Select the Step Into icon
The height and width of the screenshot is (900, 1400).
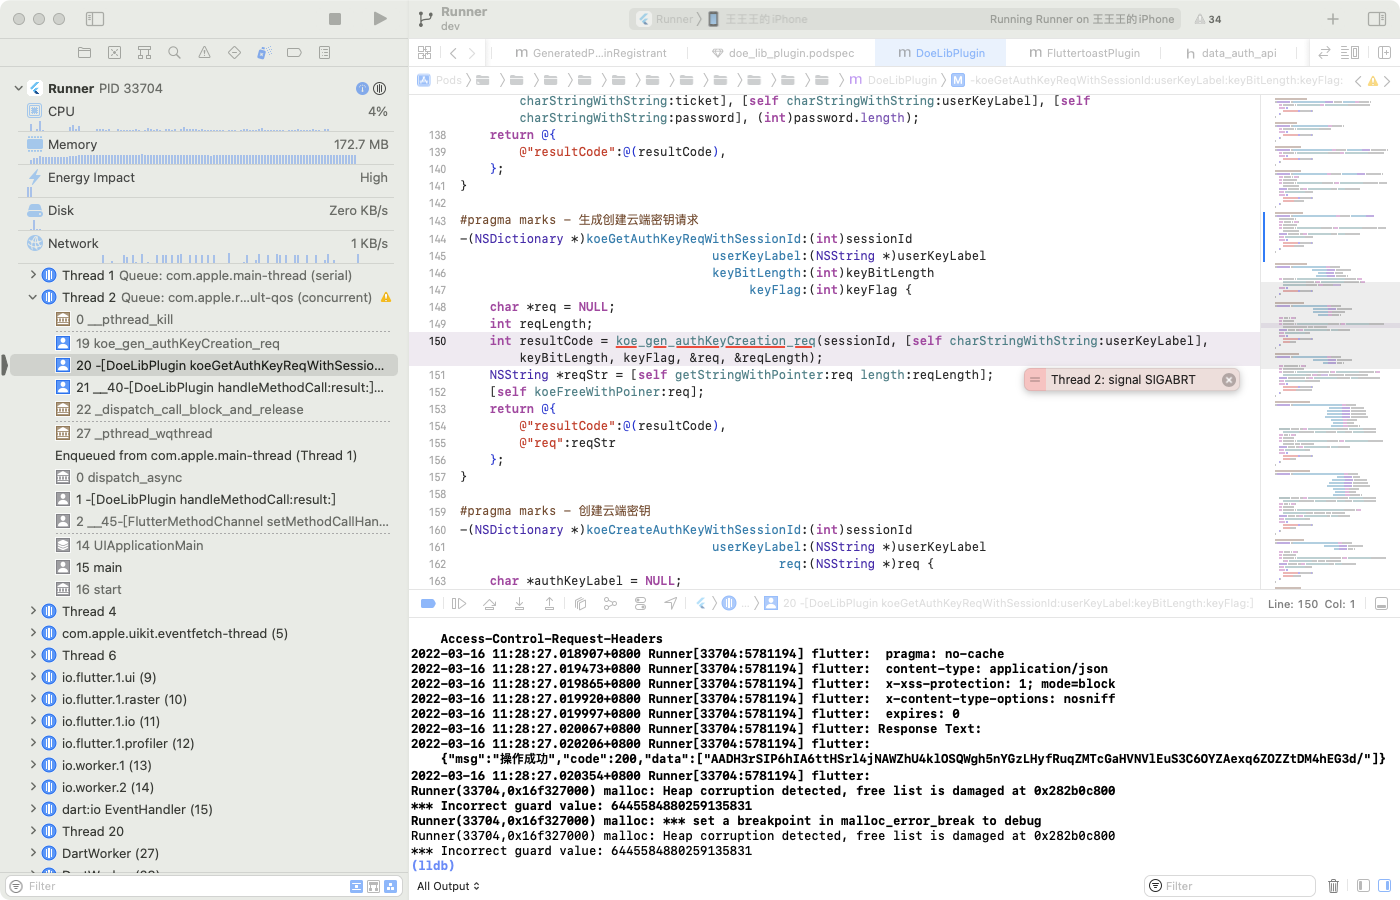(x=520, y=602)
